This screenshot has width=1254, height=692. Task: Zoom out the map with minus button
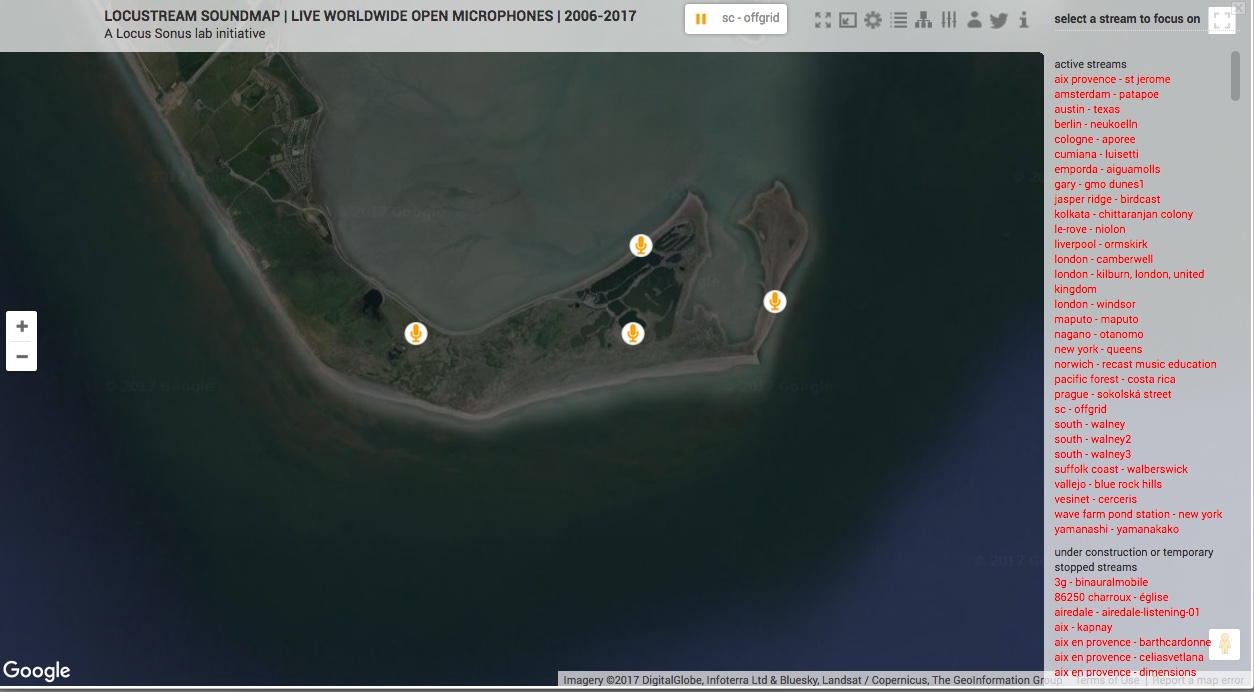click(x=22, y=356)
